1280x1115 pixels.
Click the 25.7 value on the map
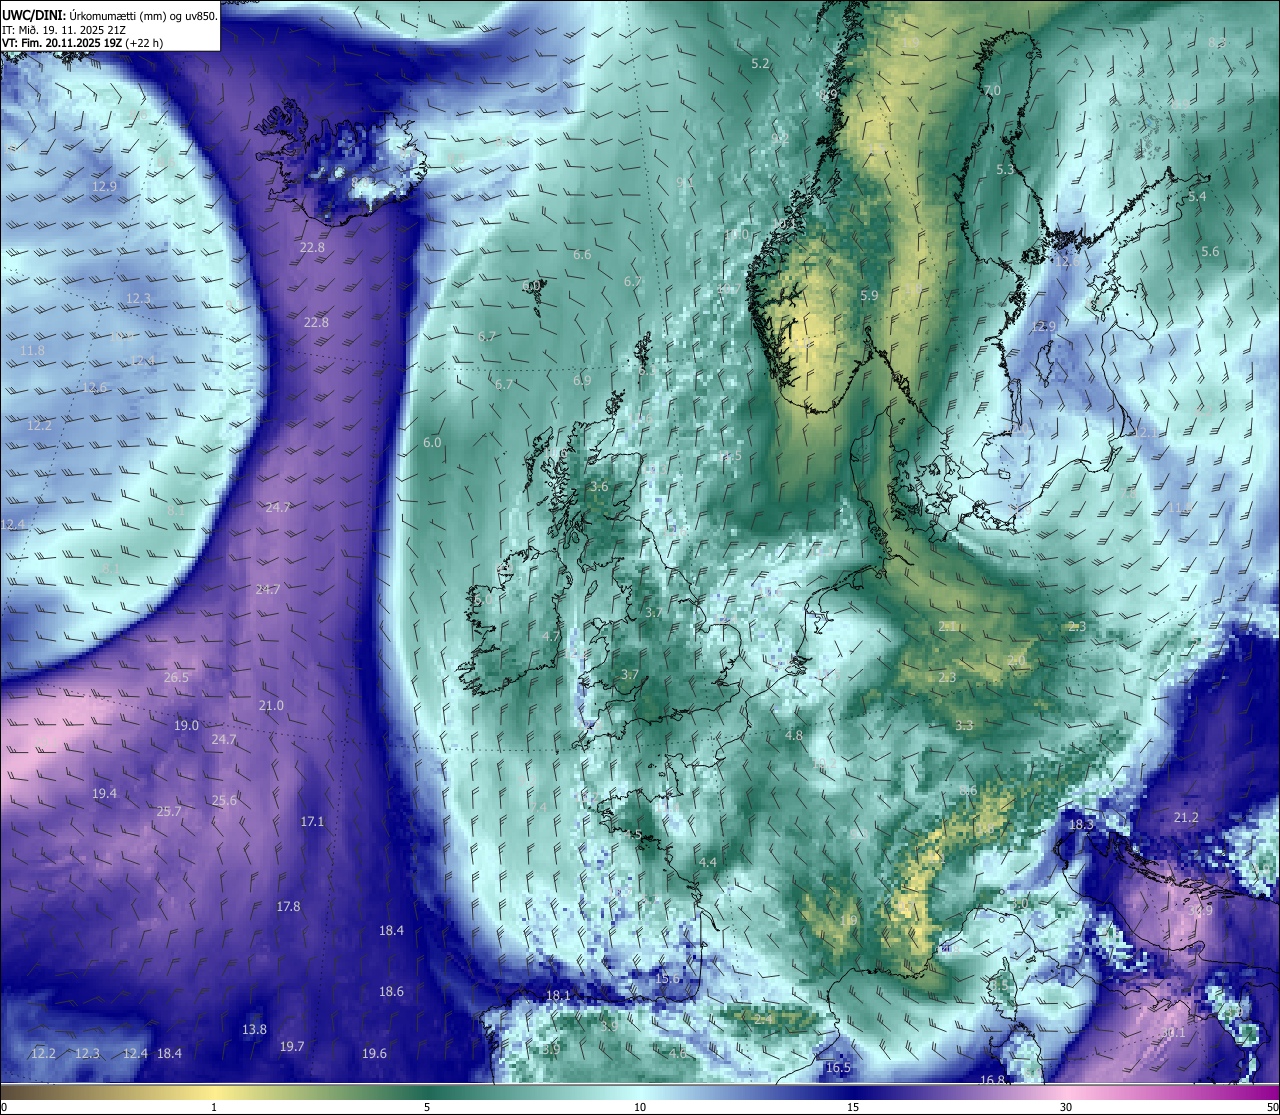coord(169,811)
